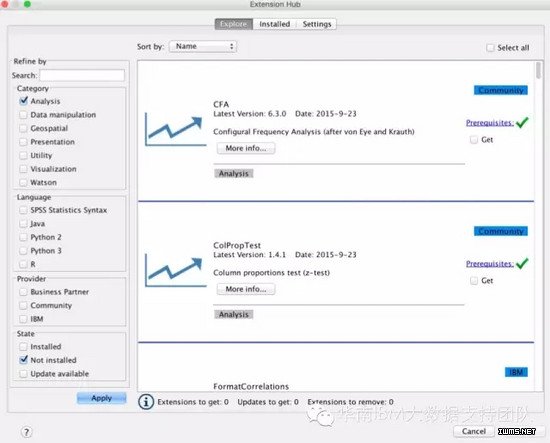Filter by Business Partner provider
The width and height of the screenshot is (550, 443).
[x=23, y=292]
